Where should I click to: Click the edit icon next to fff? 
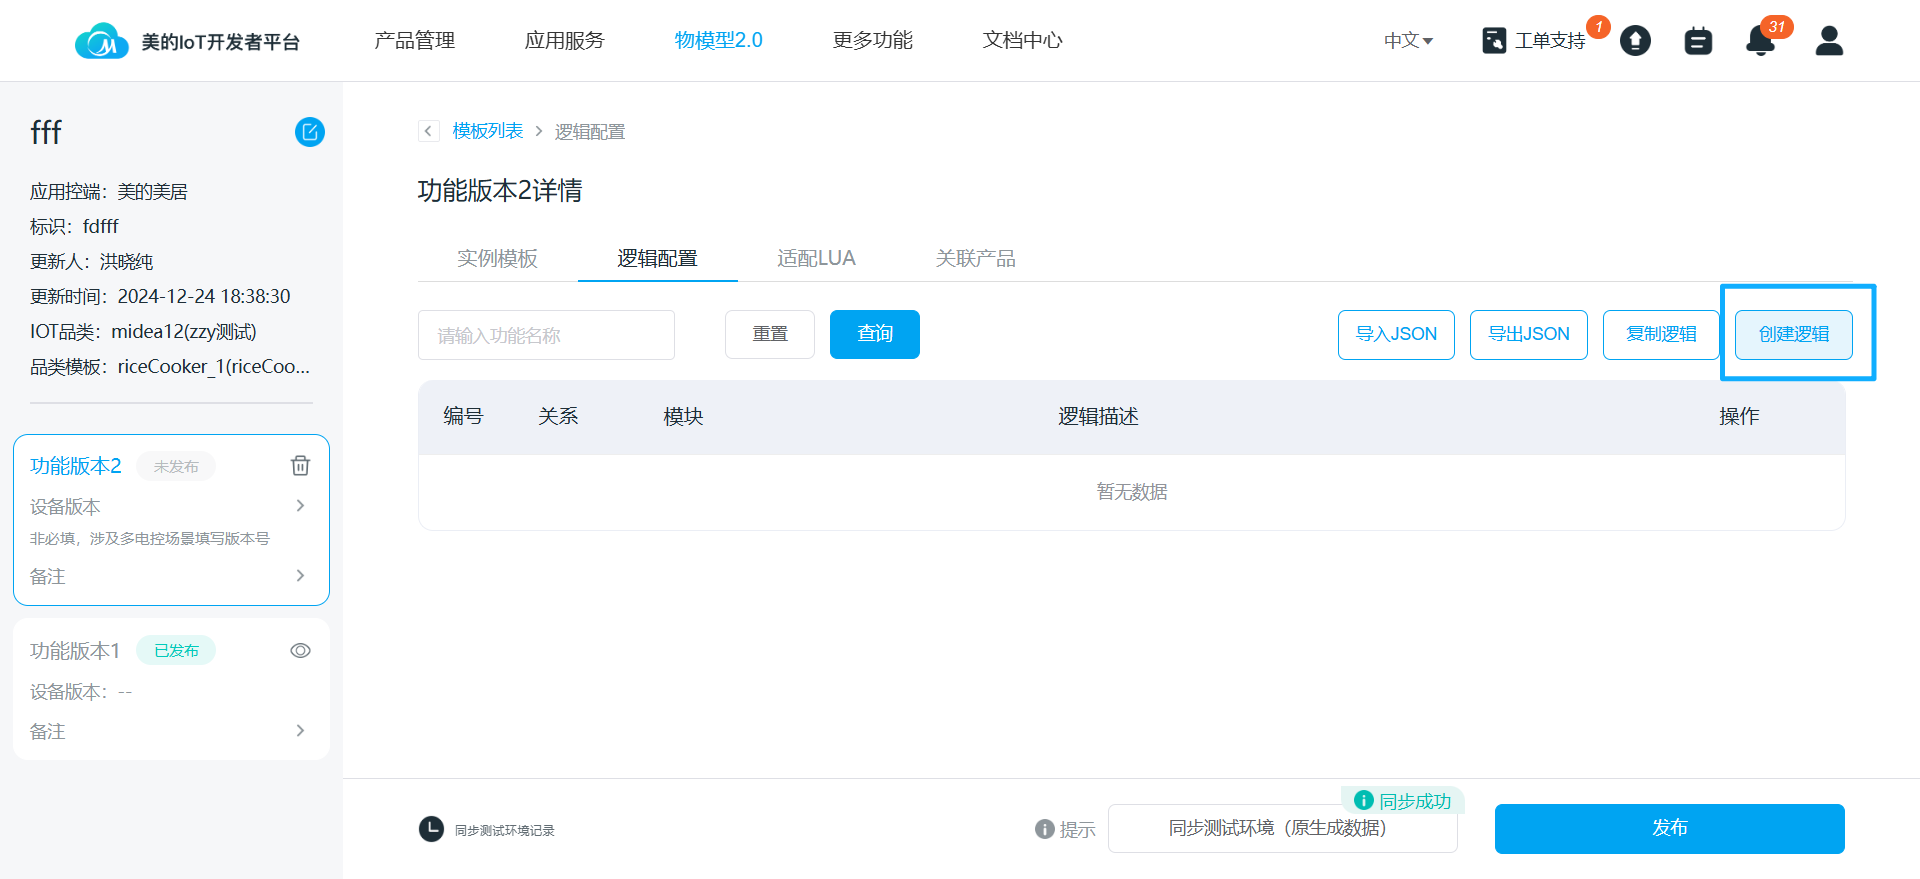[x=309, y=132]
